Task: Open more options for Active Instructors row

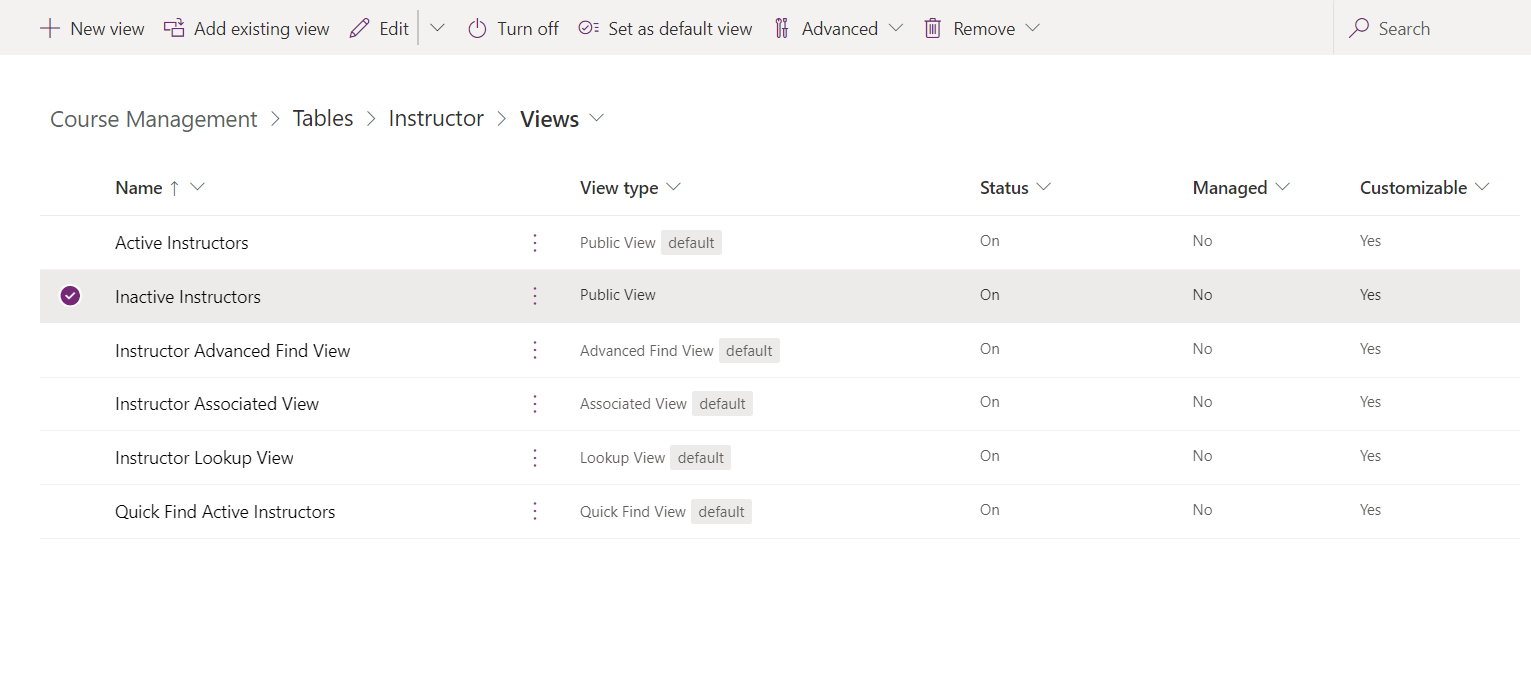Action: point(535,243)
